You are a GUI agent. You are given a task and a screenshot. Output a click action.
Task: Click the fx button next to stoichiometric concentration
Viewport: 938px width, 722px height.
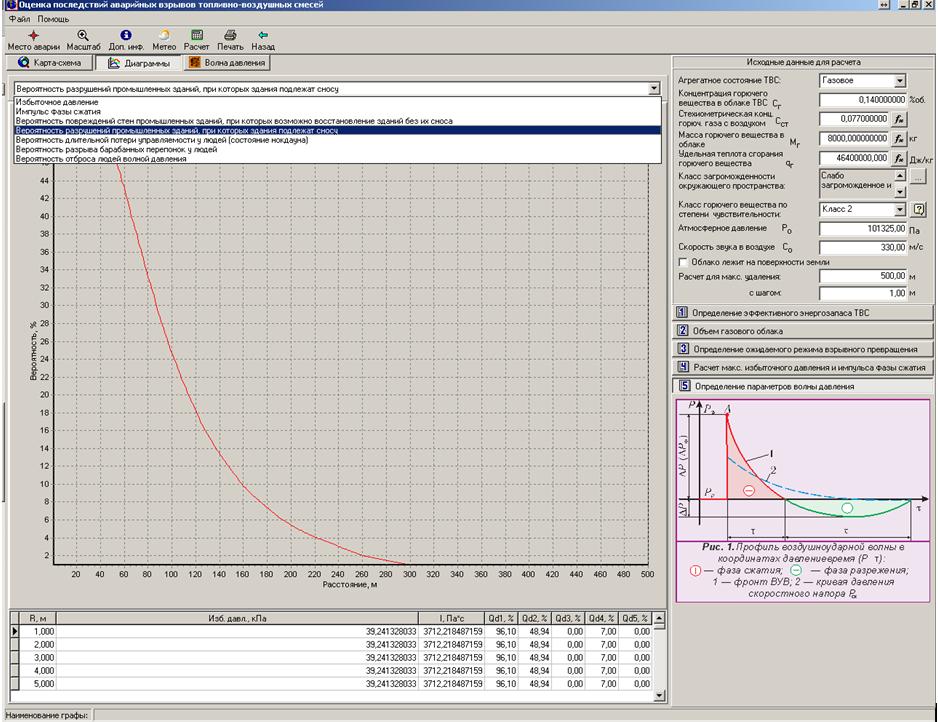(x=898, y=119)
